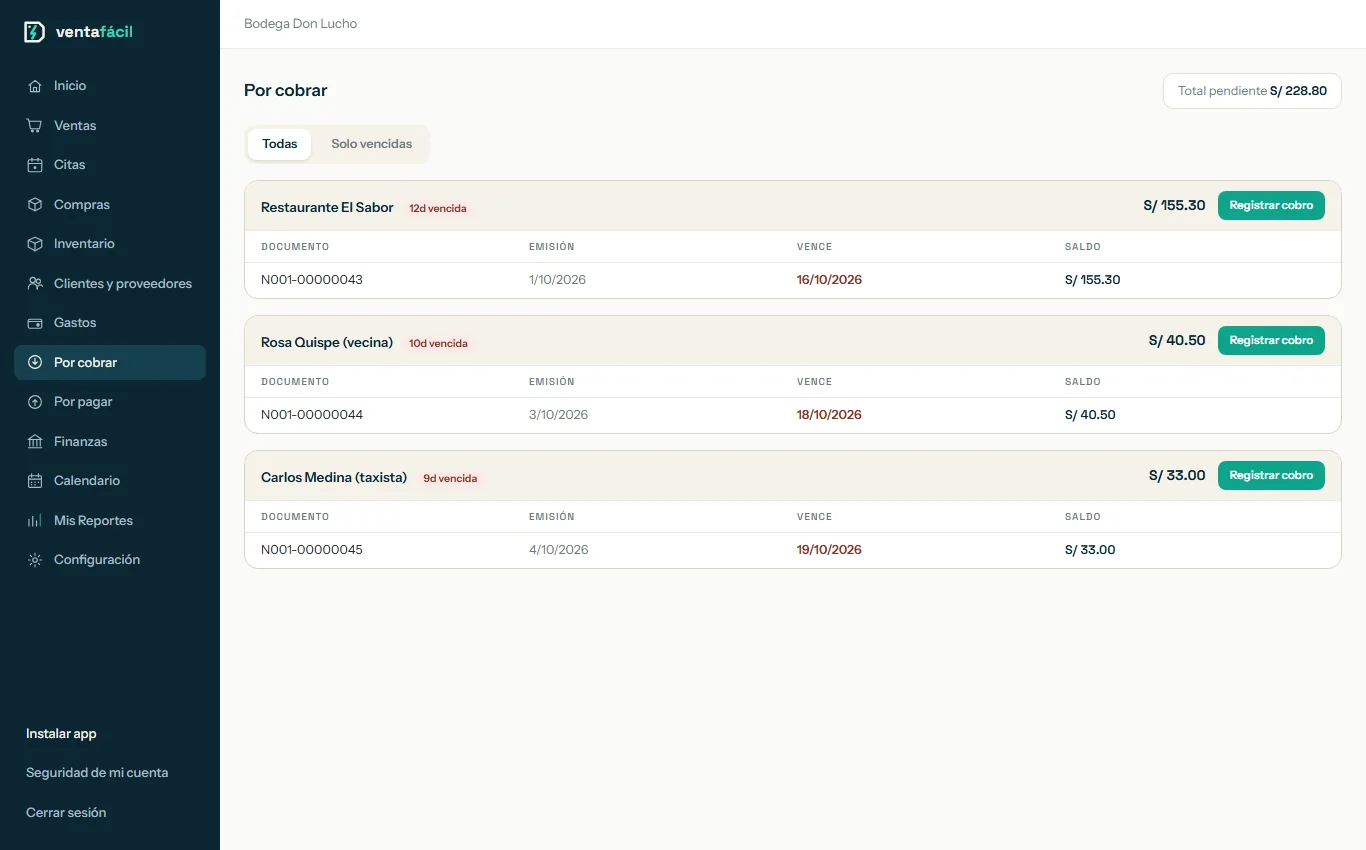The width and height of the screenshot is (1366, 850).
Task: Click the Finanzas bank icon
Action: 35,442
